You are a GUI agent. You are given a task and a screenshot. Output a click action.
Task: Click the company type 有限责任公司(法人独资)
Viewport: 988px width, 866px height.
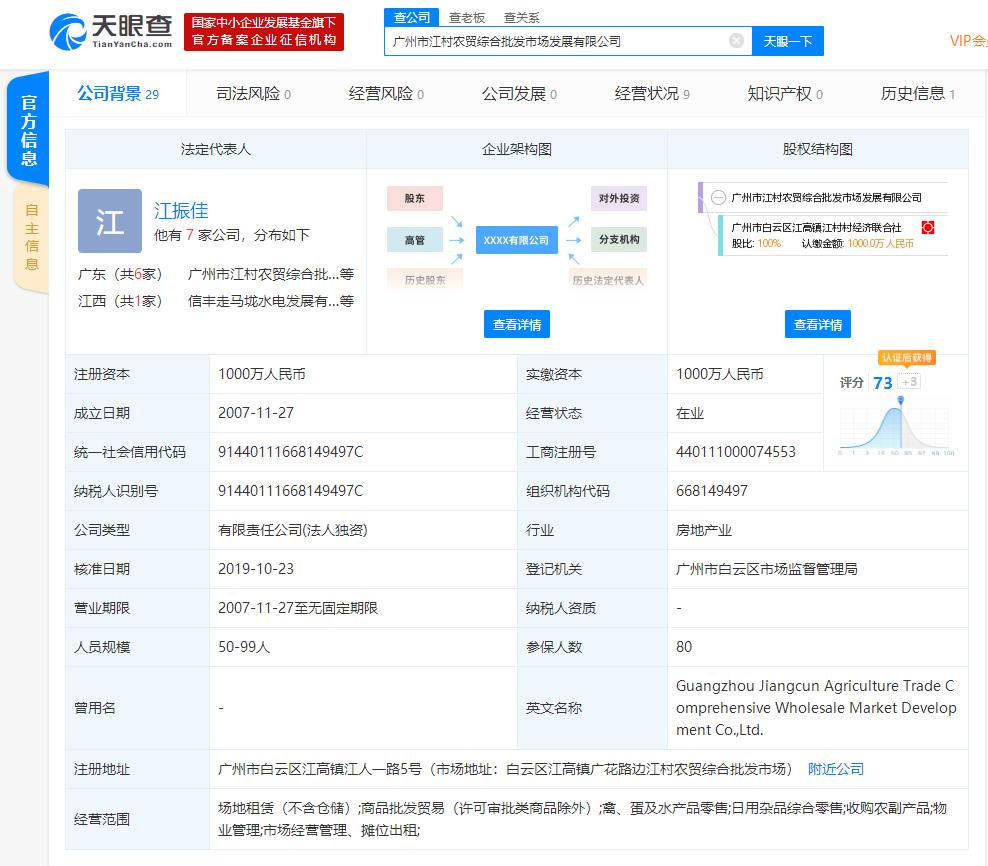point(292,530)
